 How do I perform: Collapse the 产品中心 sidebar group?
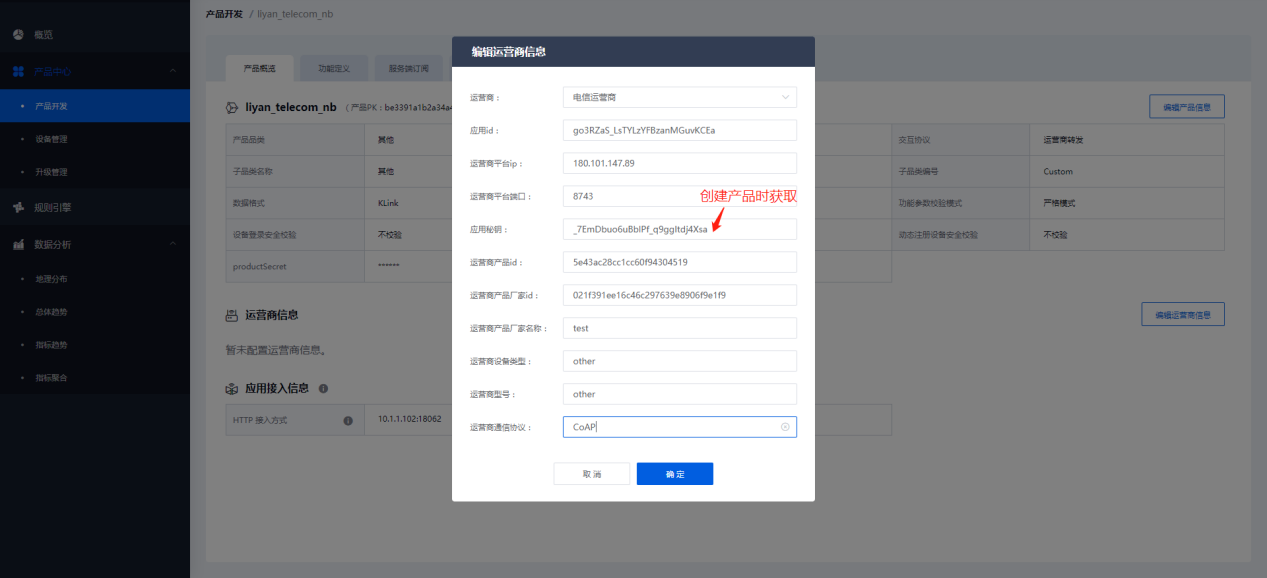coord(172,71)
